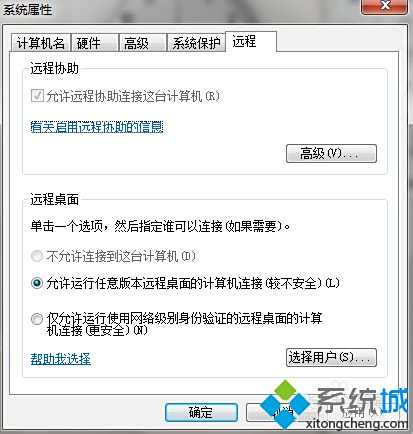Open the 帮助我选择 help link
Viewport: 413px width, 434px height.
pos(60,359)
